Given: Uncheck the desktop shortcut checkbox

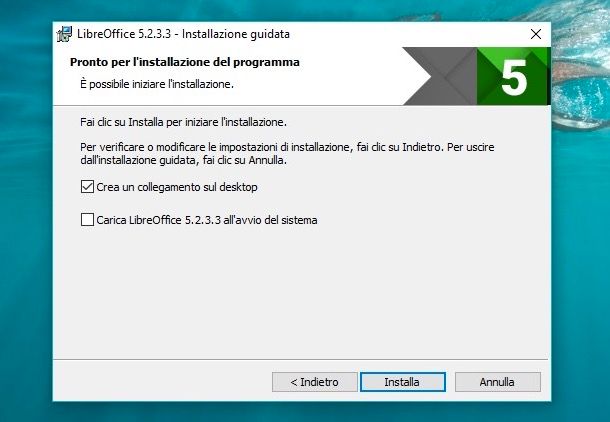Looking at the screenshot, I should (x=87, y=187).
